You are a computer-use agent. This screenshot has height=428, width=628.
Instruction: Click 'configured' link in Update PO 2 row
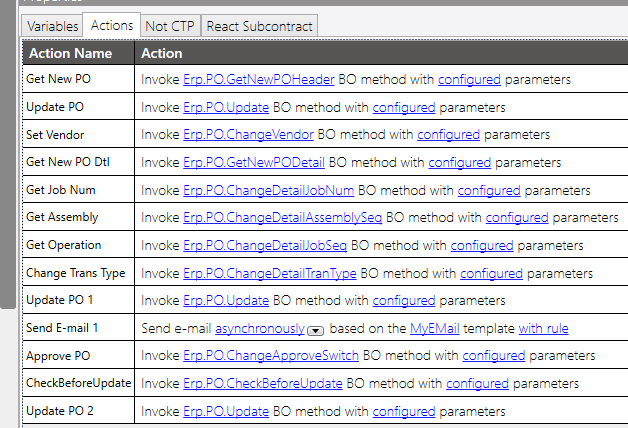point(403,410)
